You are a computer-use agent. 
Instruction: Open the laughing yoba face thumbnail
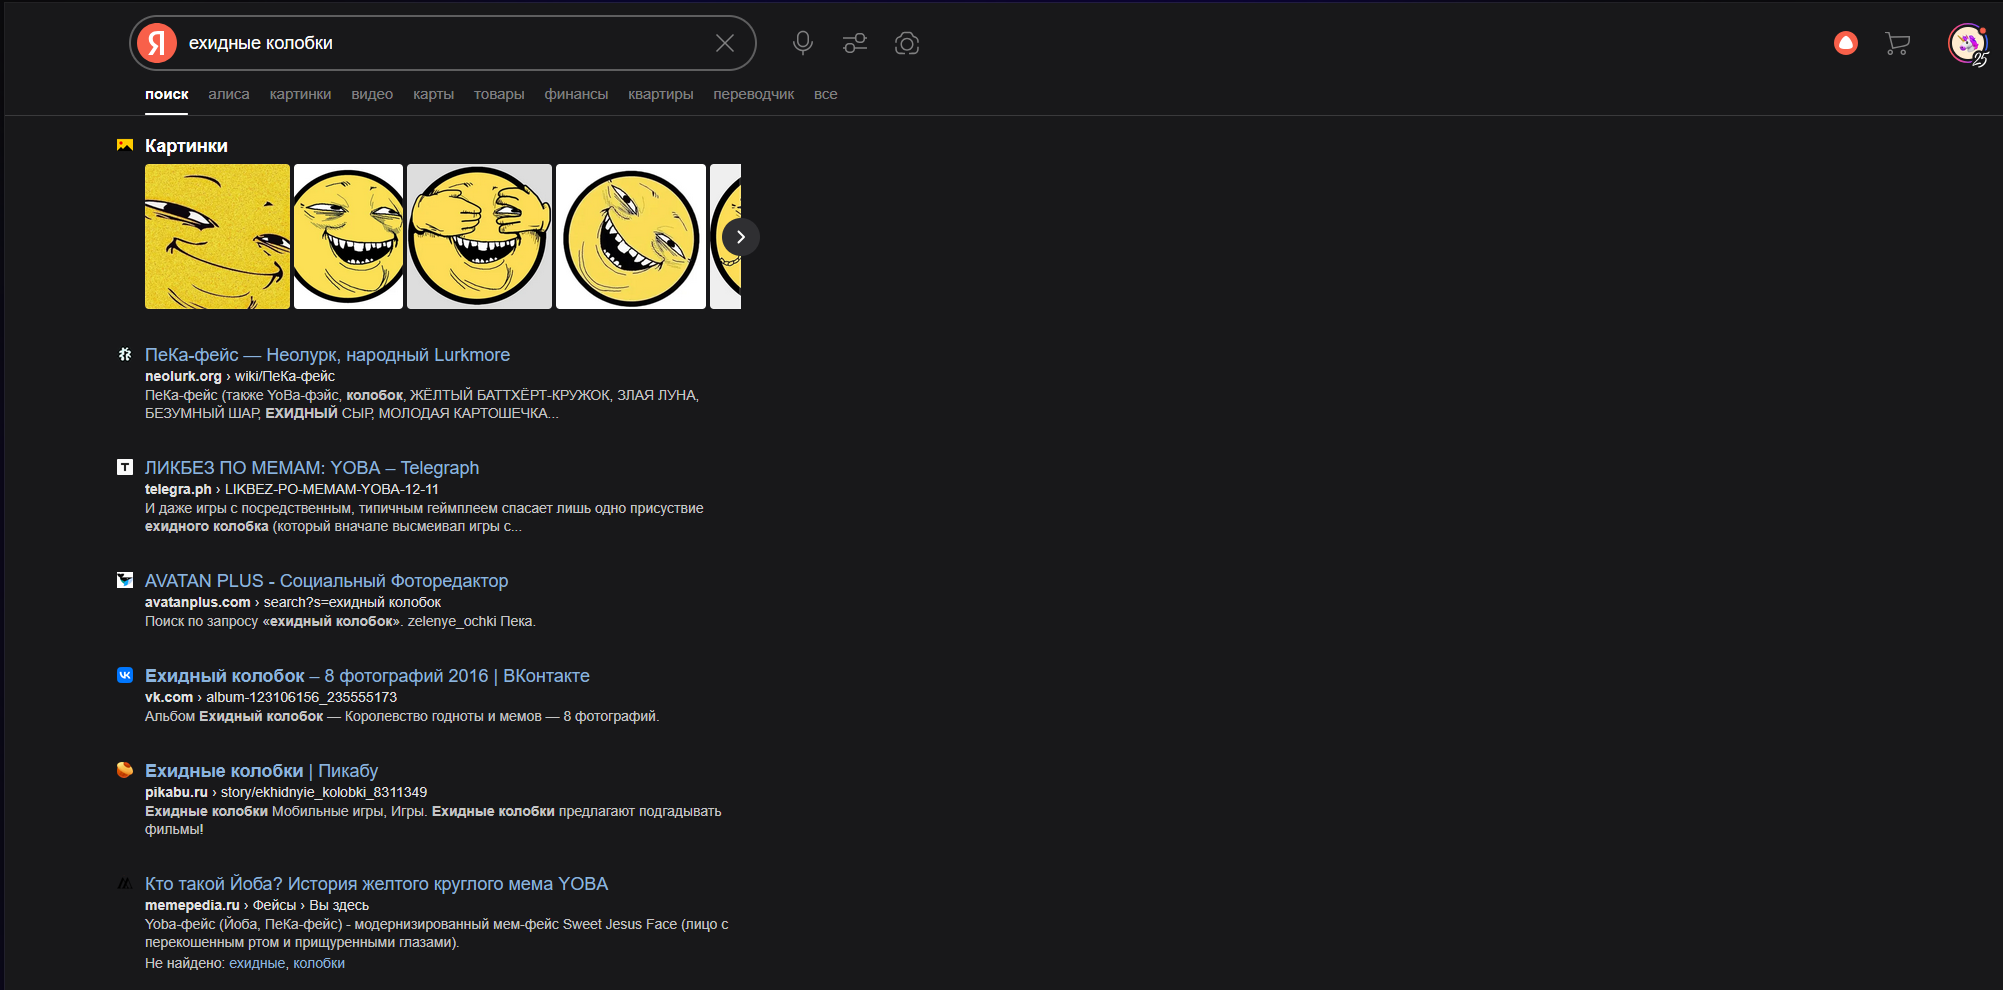tap(348, 236)
